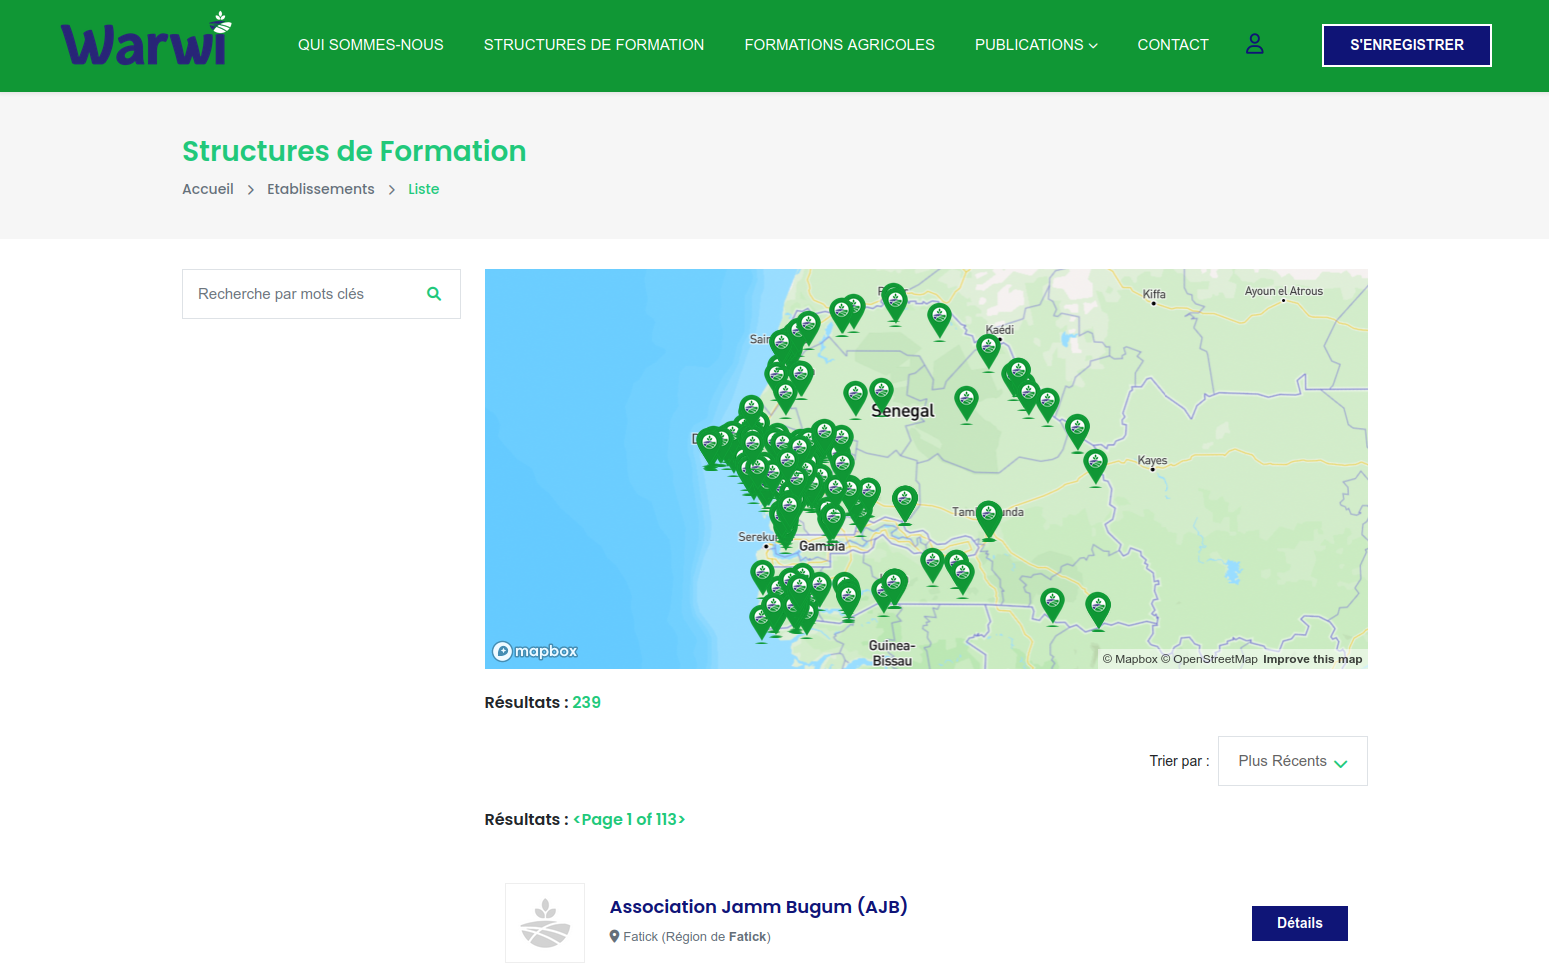Open Qui Sommes-Nous menu item
The image size is (1549, 976).
point(370,45)
